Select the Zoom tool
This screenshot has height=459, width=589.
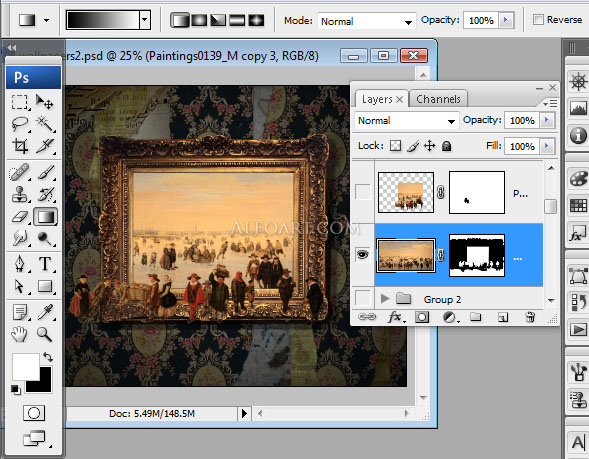44,334
